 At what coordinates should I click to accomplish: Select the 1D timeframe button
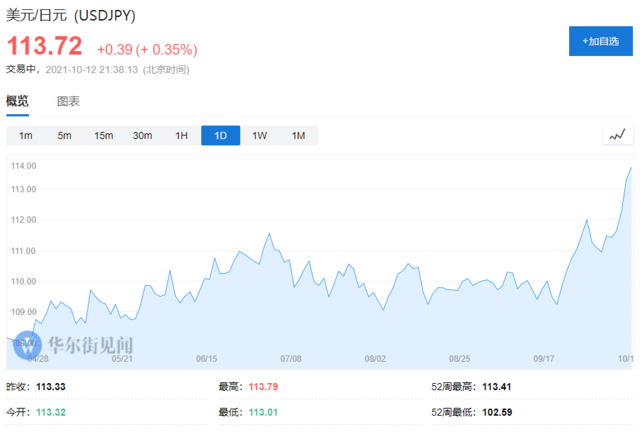click(x=220, y=136)
